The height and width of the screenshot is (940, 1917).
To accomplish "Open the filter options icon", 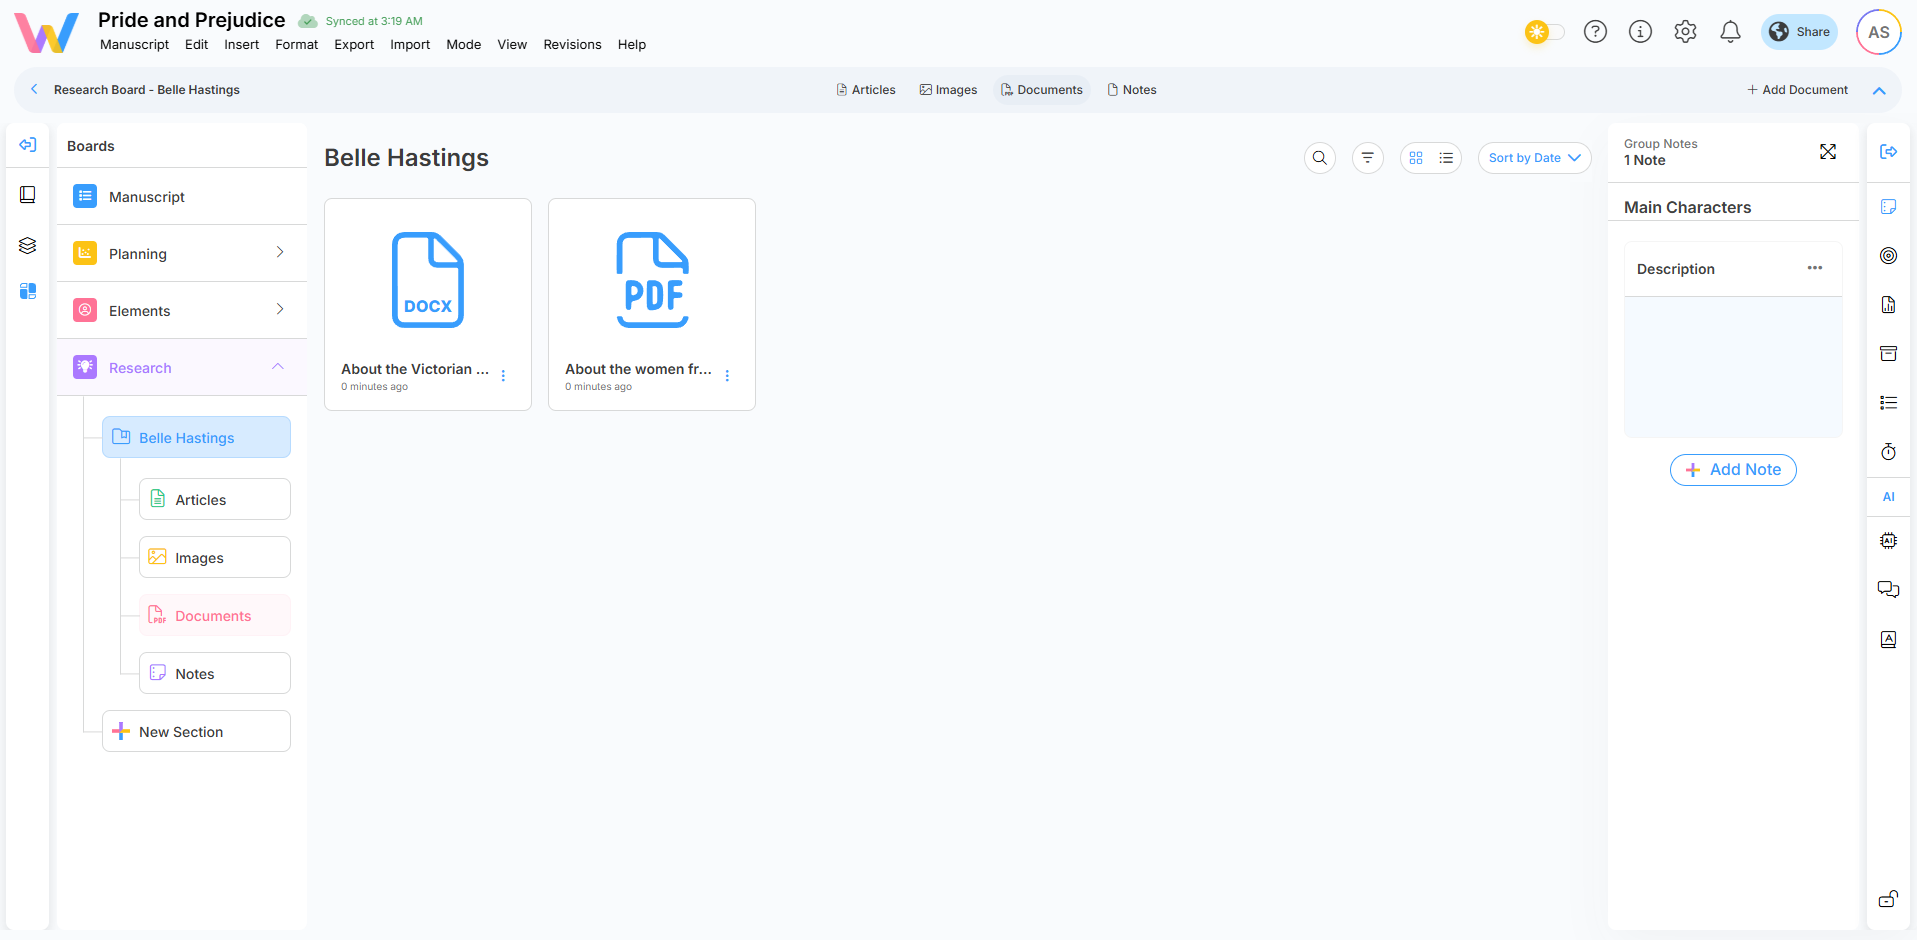I will pos(1367,158).
